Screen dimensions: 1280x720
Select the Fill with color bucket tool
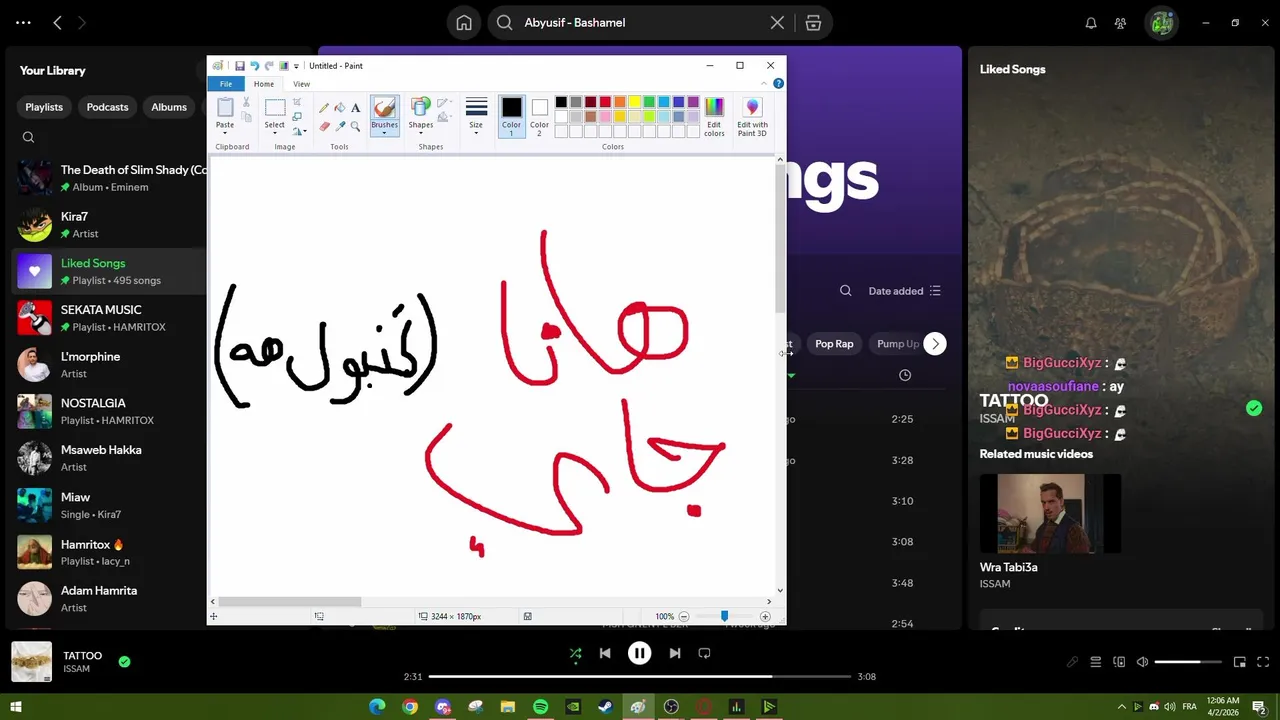[x=340, y=108]
